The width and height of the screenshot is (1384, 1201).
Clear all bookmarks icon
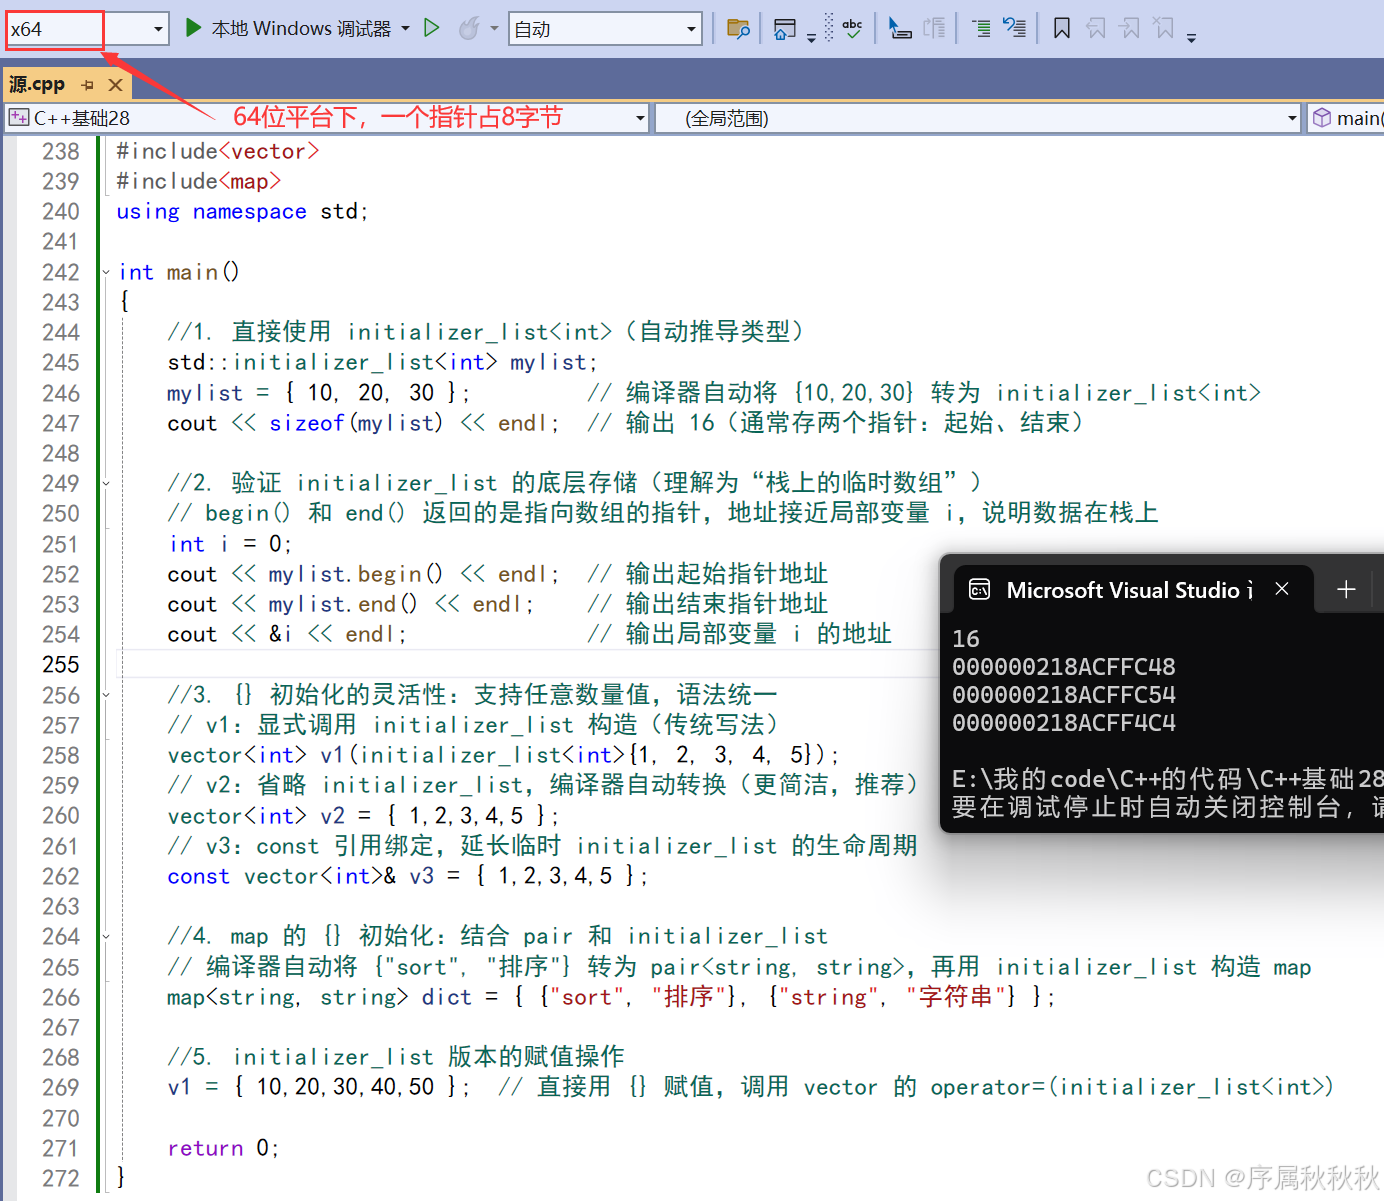point(1164,28)
